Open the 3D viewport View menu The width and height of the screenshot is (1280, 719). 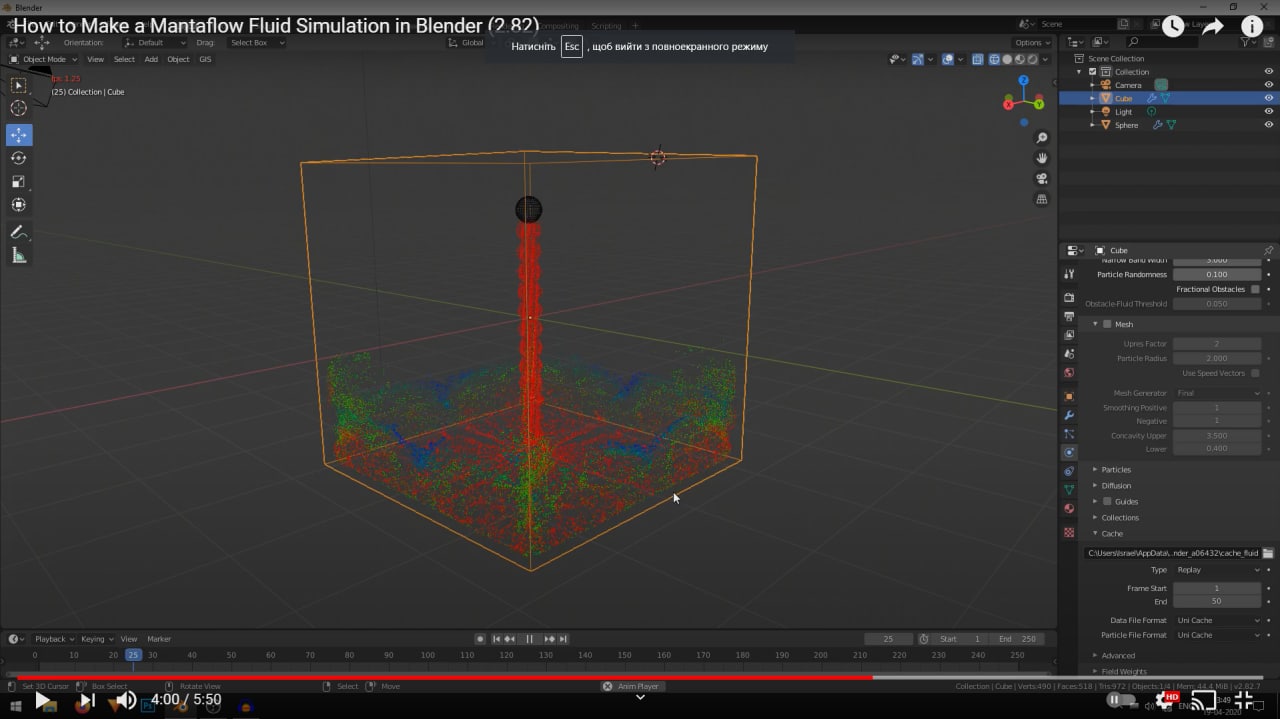tap(95, 59)
